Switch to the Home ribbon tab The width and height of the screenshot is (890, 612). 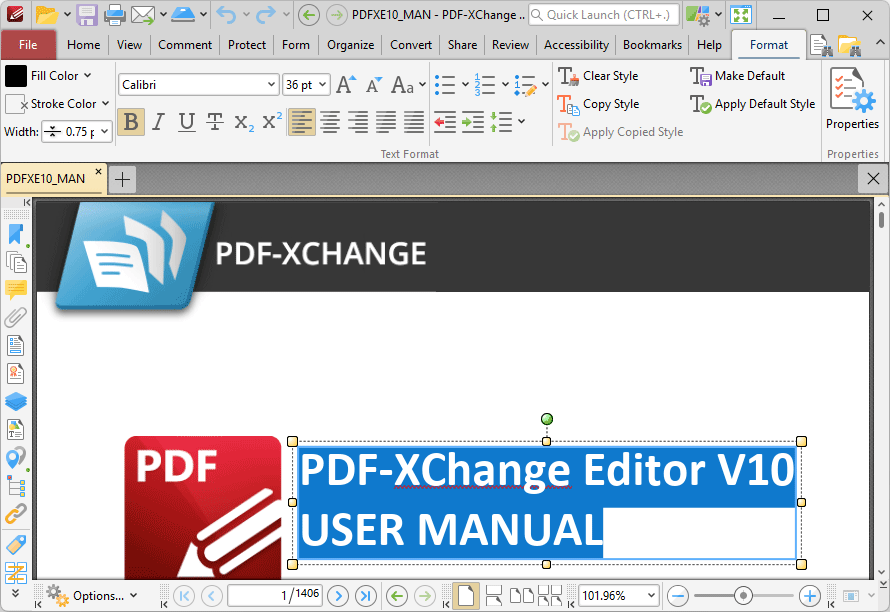(x=83, y=45)
